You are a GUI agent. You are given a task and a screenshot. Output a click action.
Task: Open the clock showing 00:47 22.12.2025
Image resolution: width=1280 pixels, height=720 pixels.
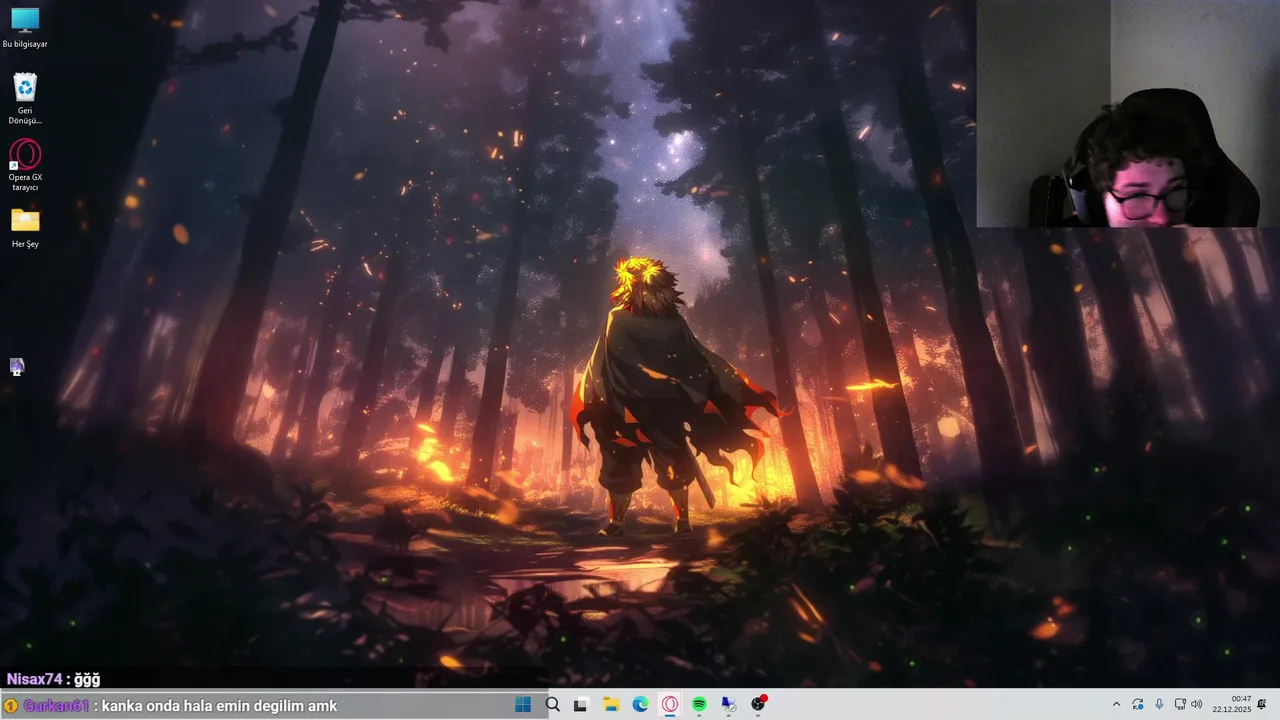[1232, 704]
